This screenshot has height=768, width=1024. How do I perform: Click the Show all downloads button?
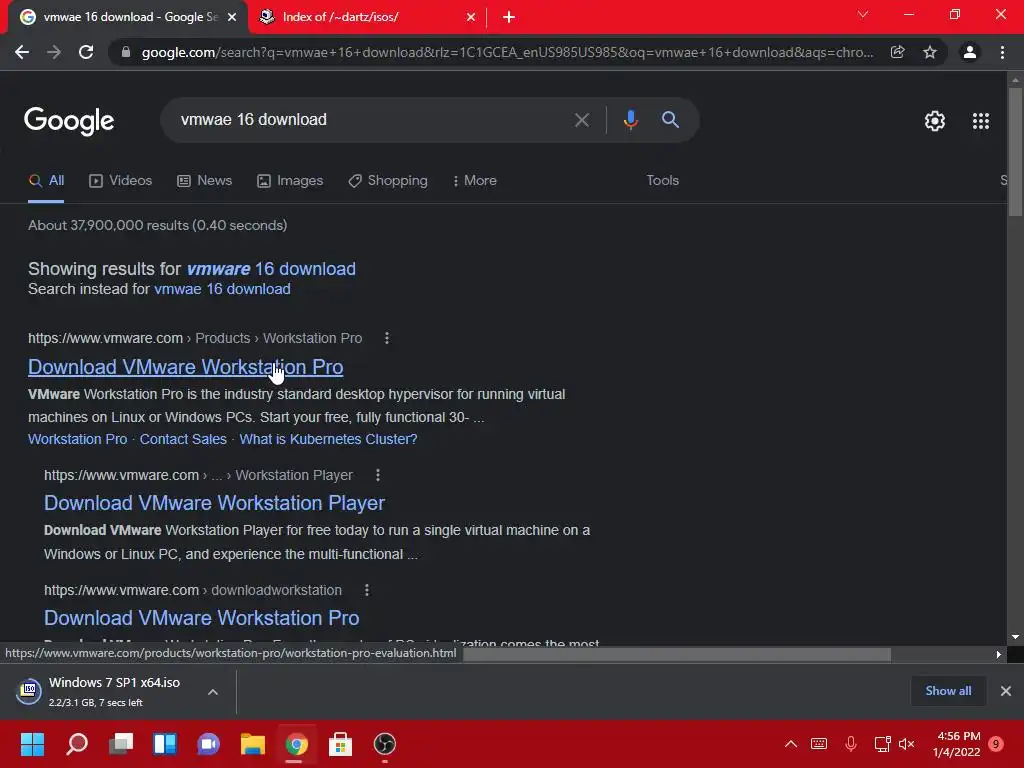(x=948, y=691)
